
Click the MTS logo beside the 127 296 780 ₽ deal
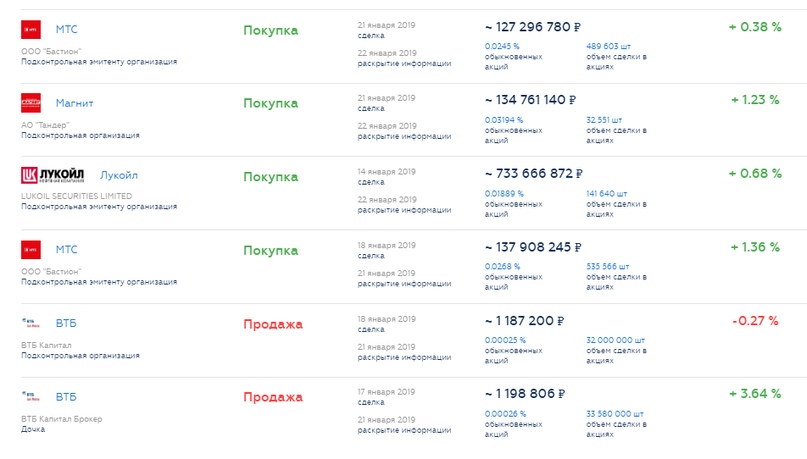coord(31,29)
